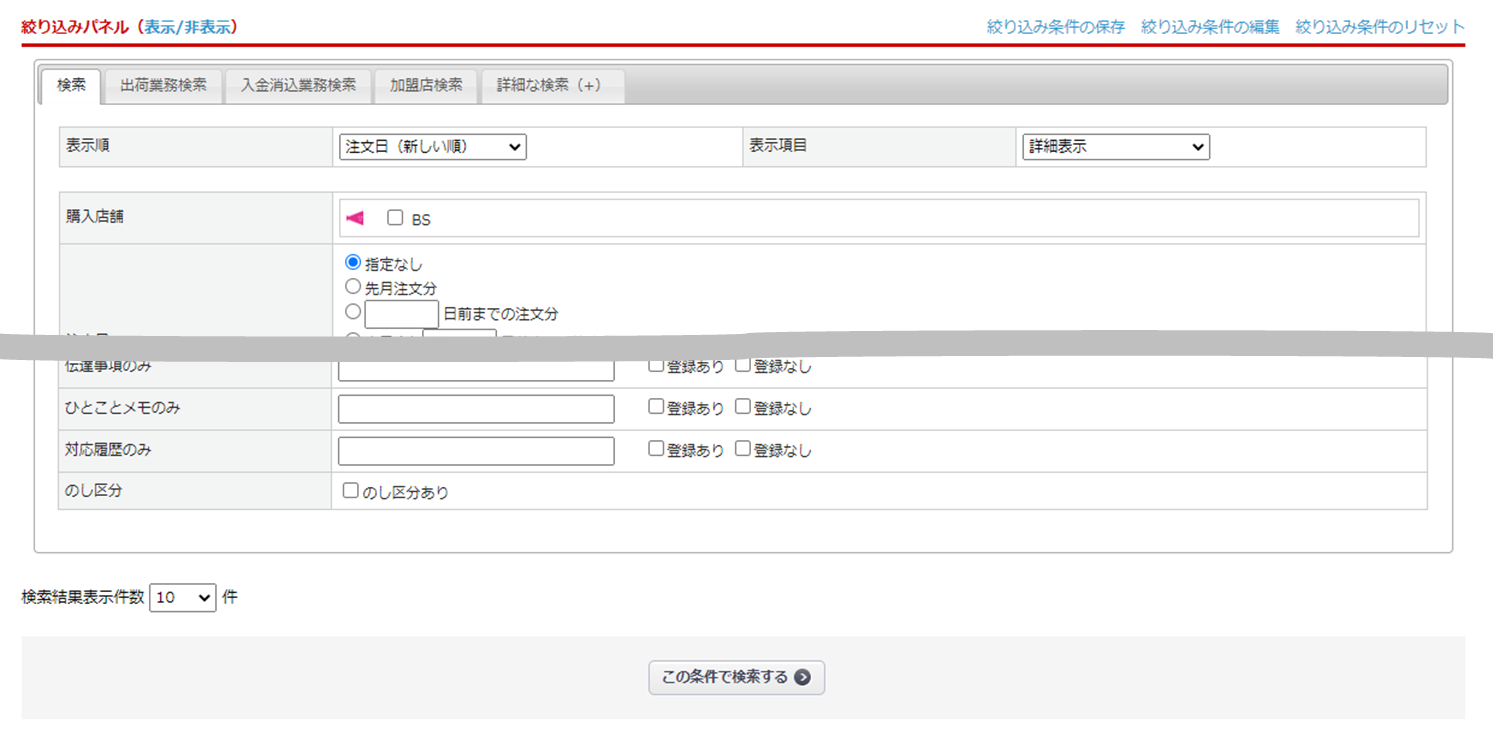The height and width of the screenshot is (748, 1493).
Task: Enable the のし区分あり checkbox
Action: tap(351, 491)
